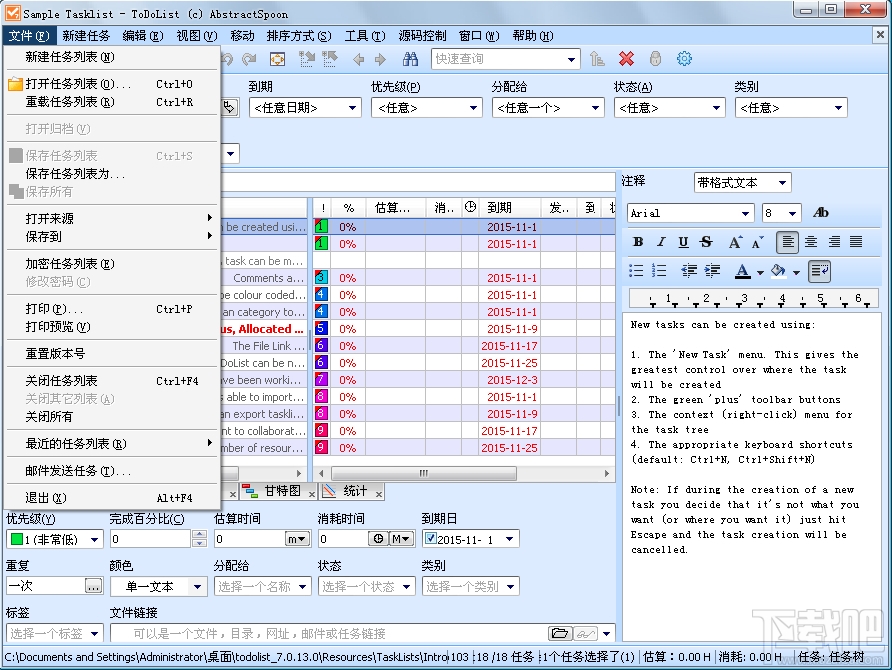Image resolution: width=892 pixels, height=670 pixels.
Task: Click the Ab font style icon
Action: (x=820, y=213)
